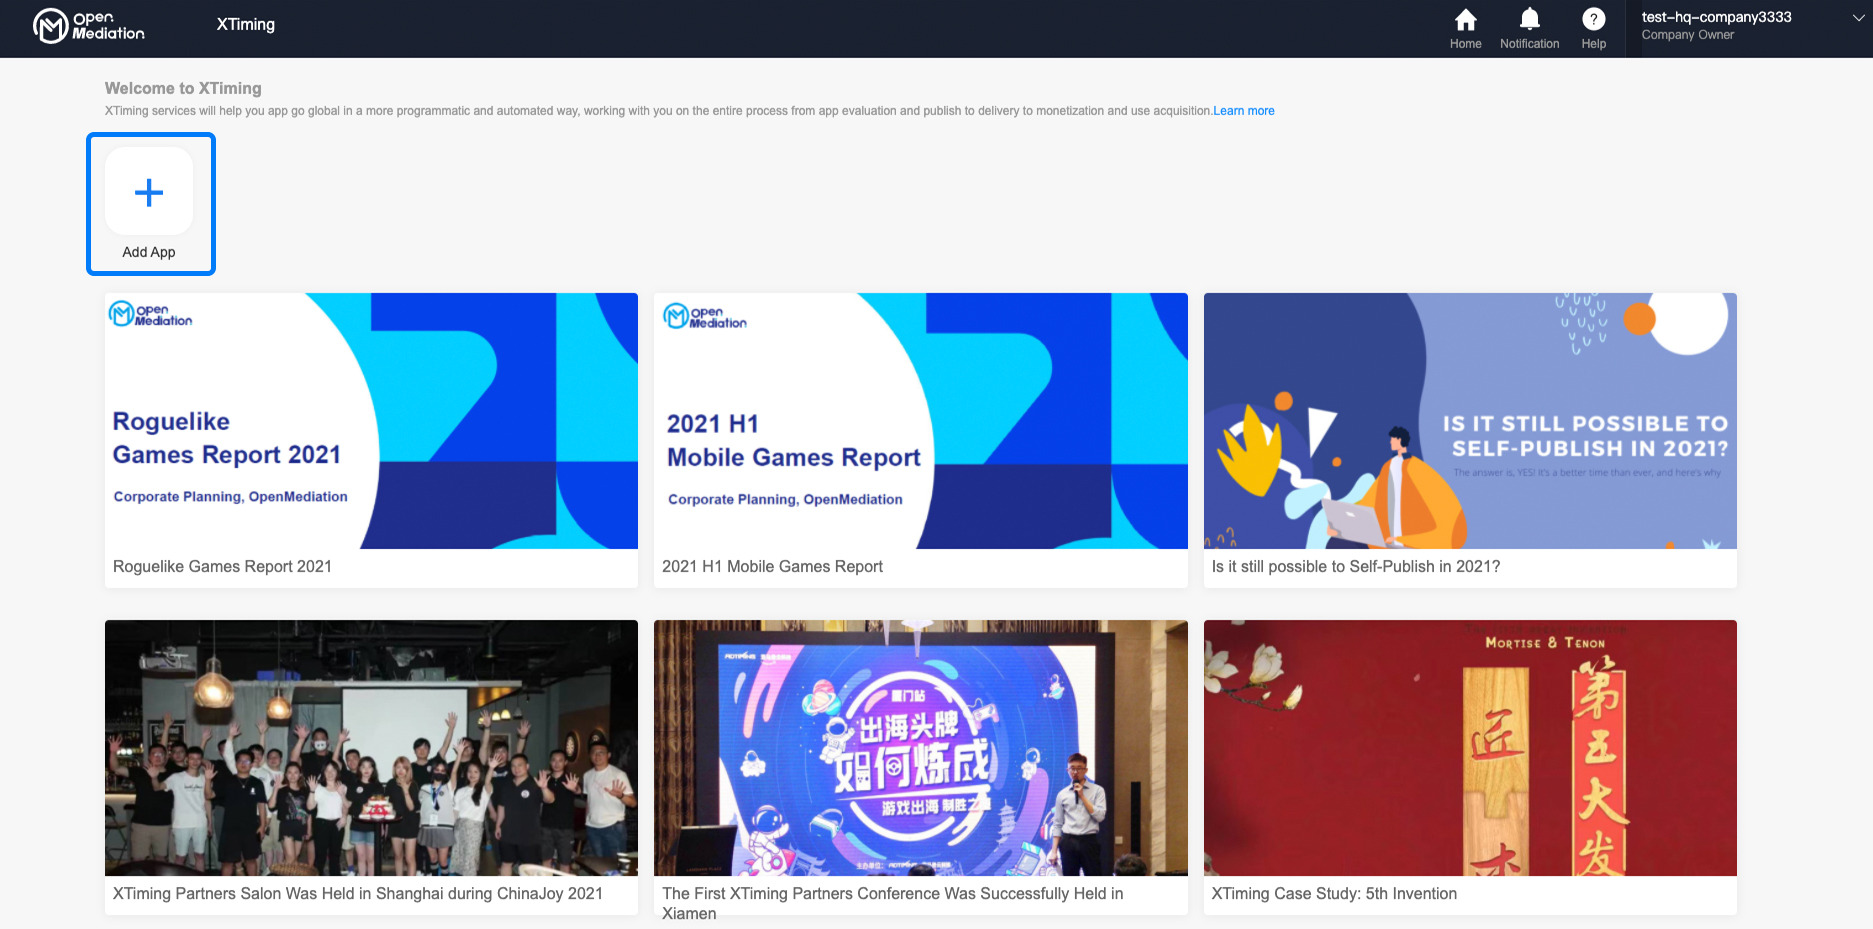1873x929 pixels.
Task: Click the test-hq-company3333 account name
Action: click(1716, 17)
